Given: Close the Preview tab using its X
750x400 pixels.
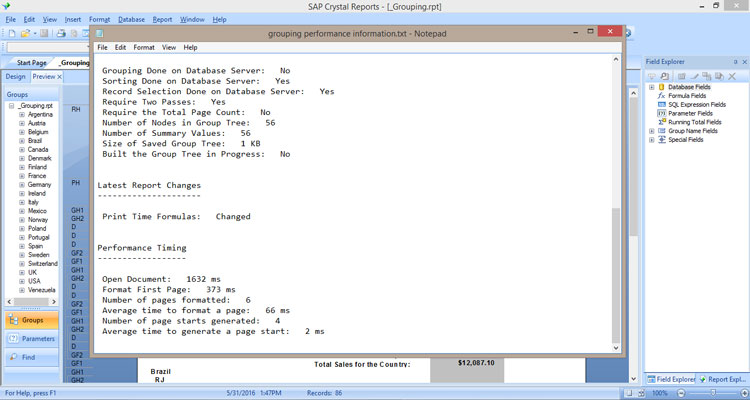Looking at the screenshot, I should [59, 77].
